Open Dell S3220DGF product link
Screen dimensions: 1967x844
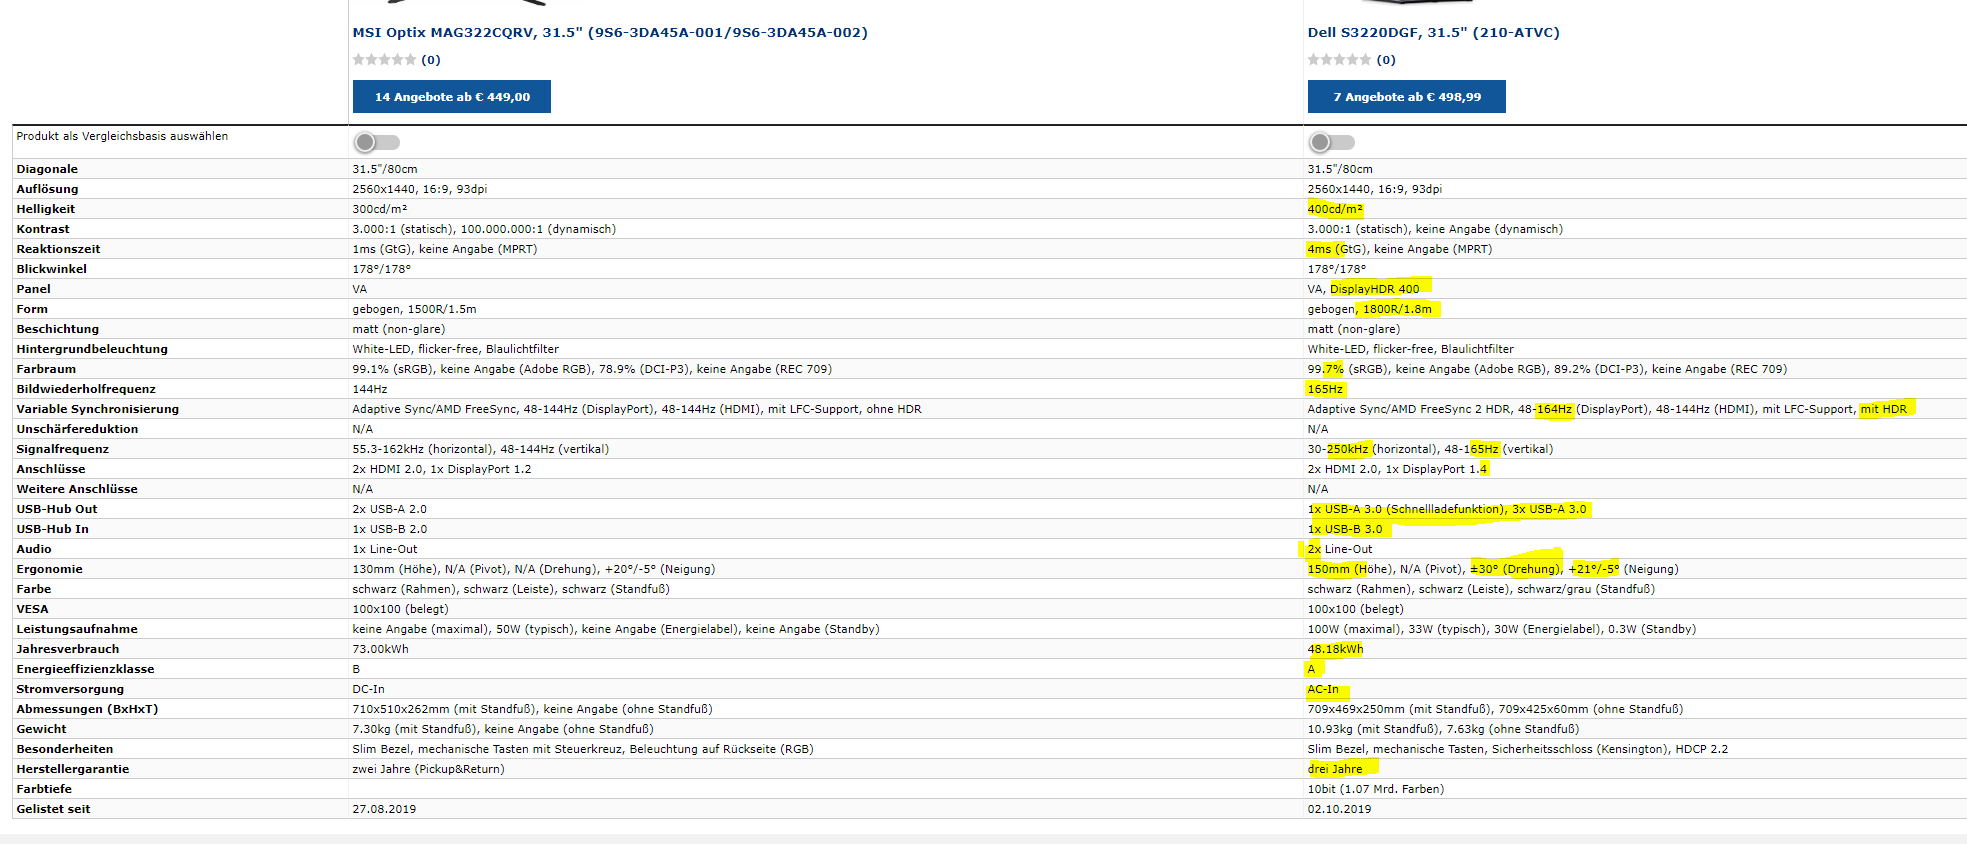click(x=1433, y=32)
